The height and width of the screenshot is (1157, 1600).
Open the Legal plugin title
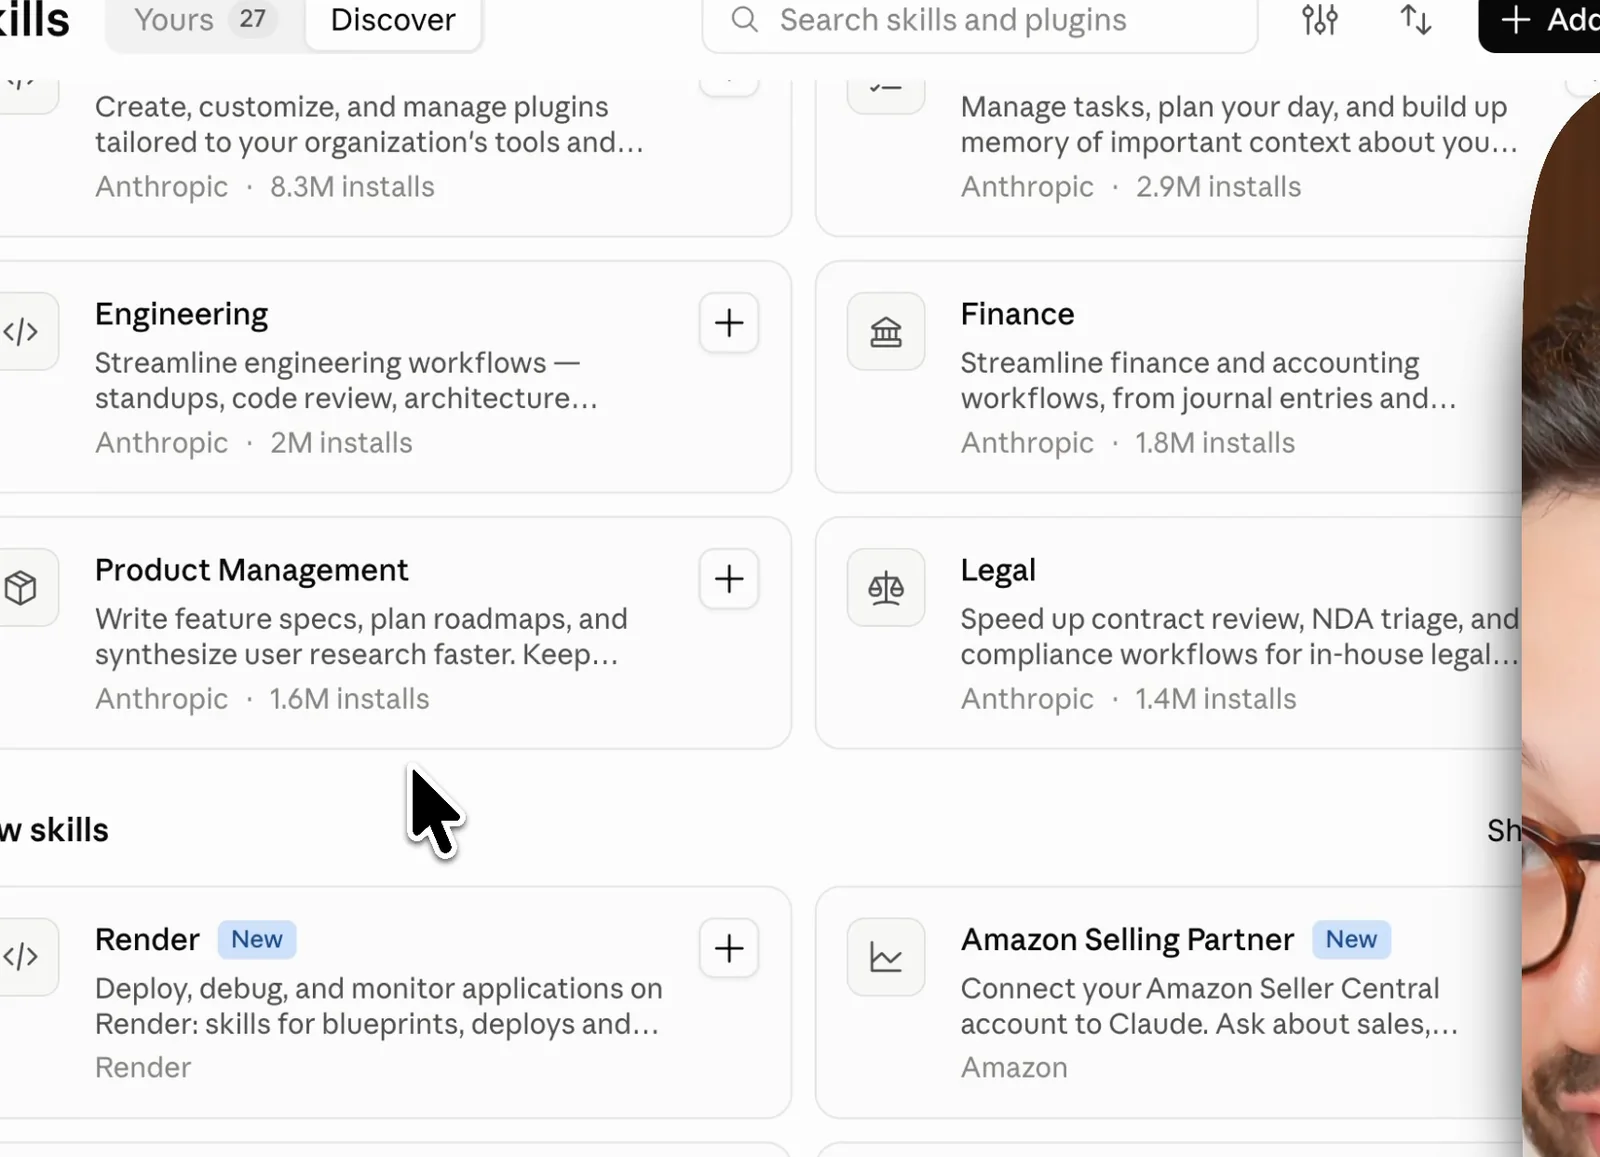[998, 571]
